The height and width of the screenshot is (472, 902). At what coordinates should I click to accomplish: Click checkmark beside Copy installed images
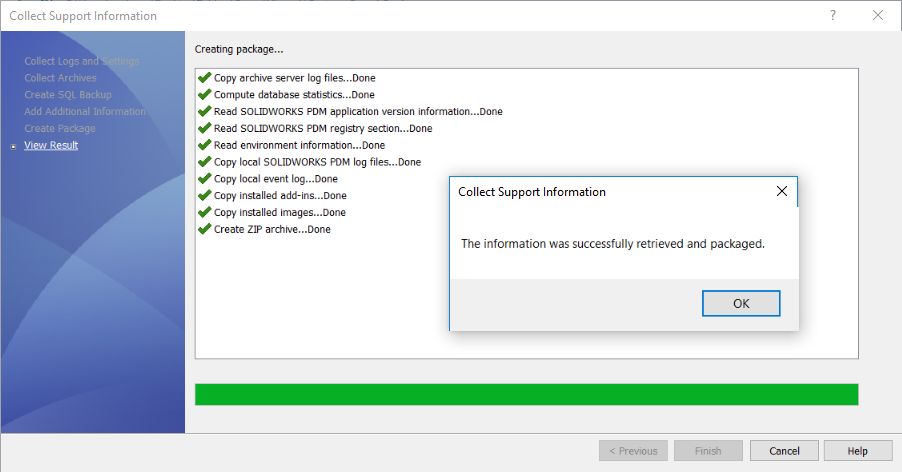point(204,212)
